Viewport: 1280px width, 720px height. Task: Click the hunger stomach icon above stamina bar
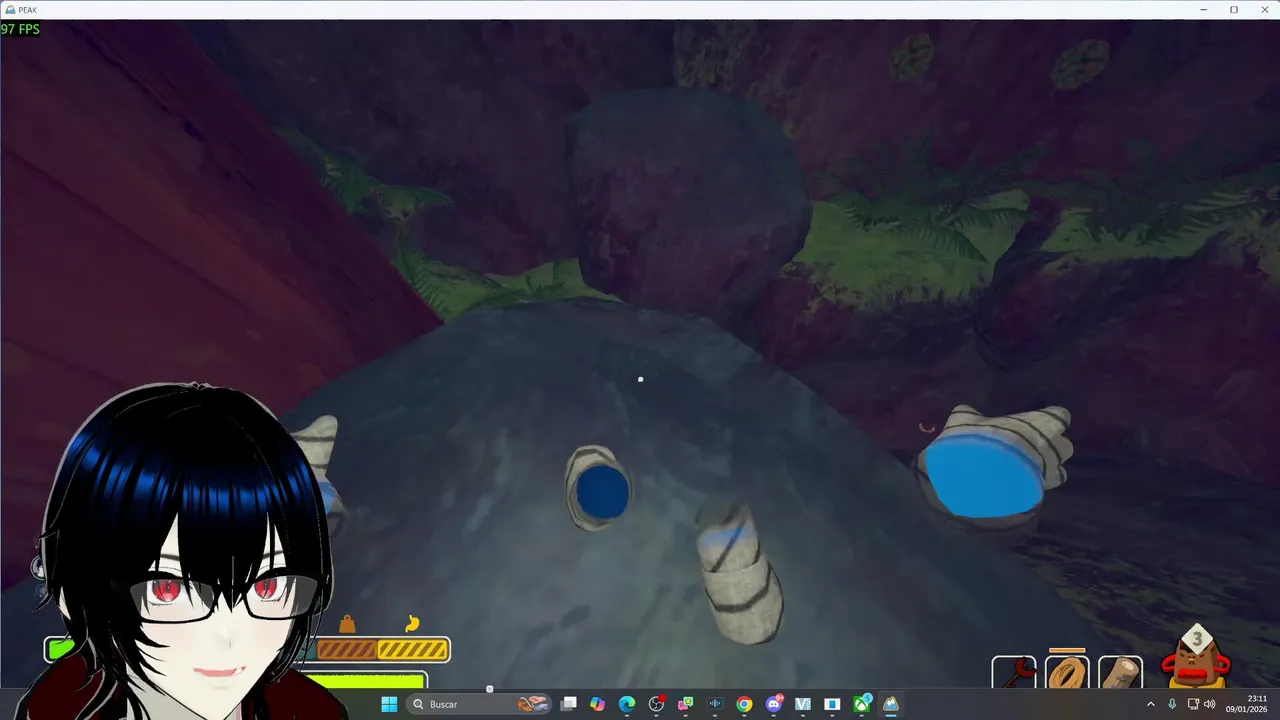click(x=412, y=624)
